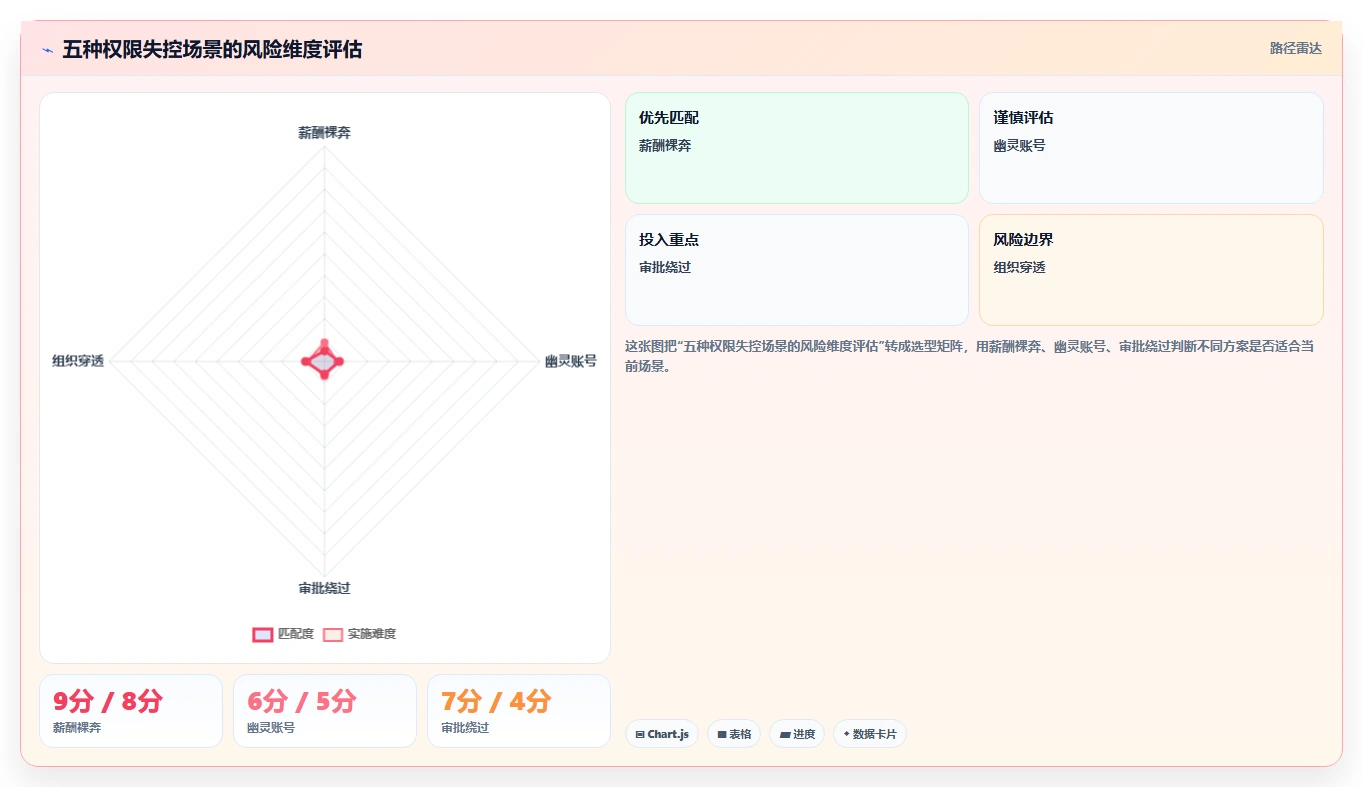Select the 风险边界 card
1363x787 pixels.
coord(1151,270)
